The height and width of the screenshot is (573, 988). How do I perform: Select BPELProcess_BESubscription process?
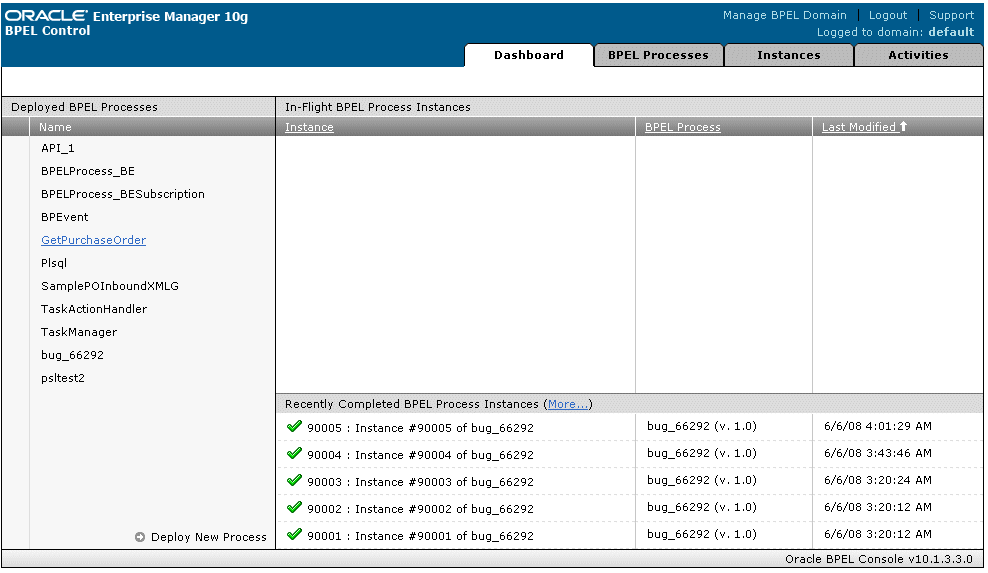coord(123,194)
